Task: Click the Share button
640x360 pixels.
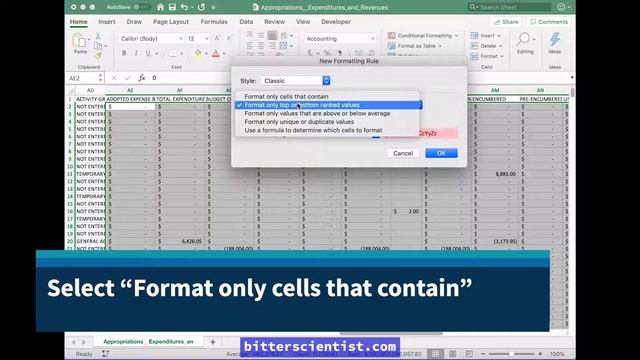Action: point(506,22)
